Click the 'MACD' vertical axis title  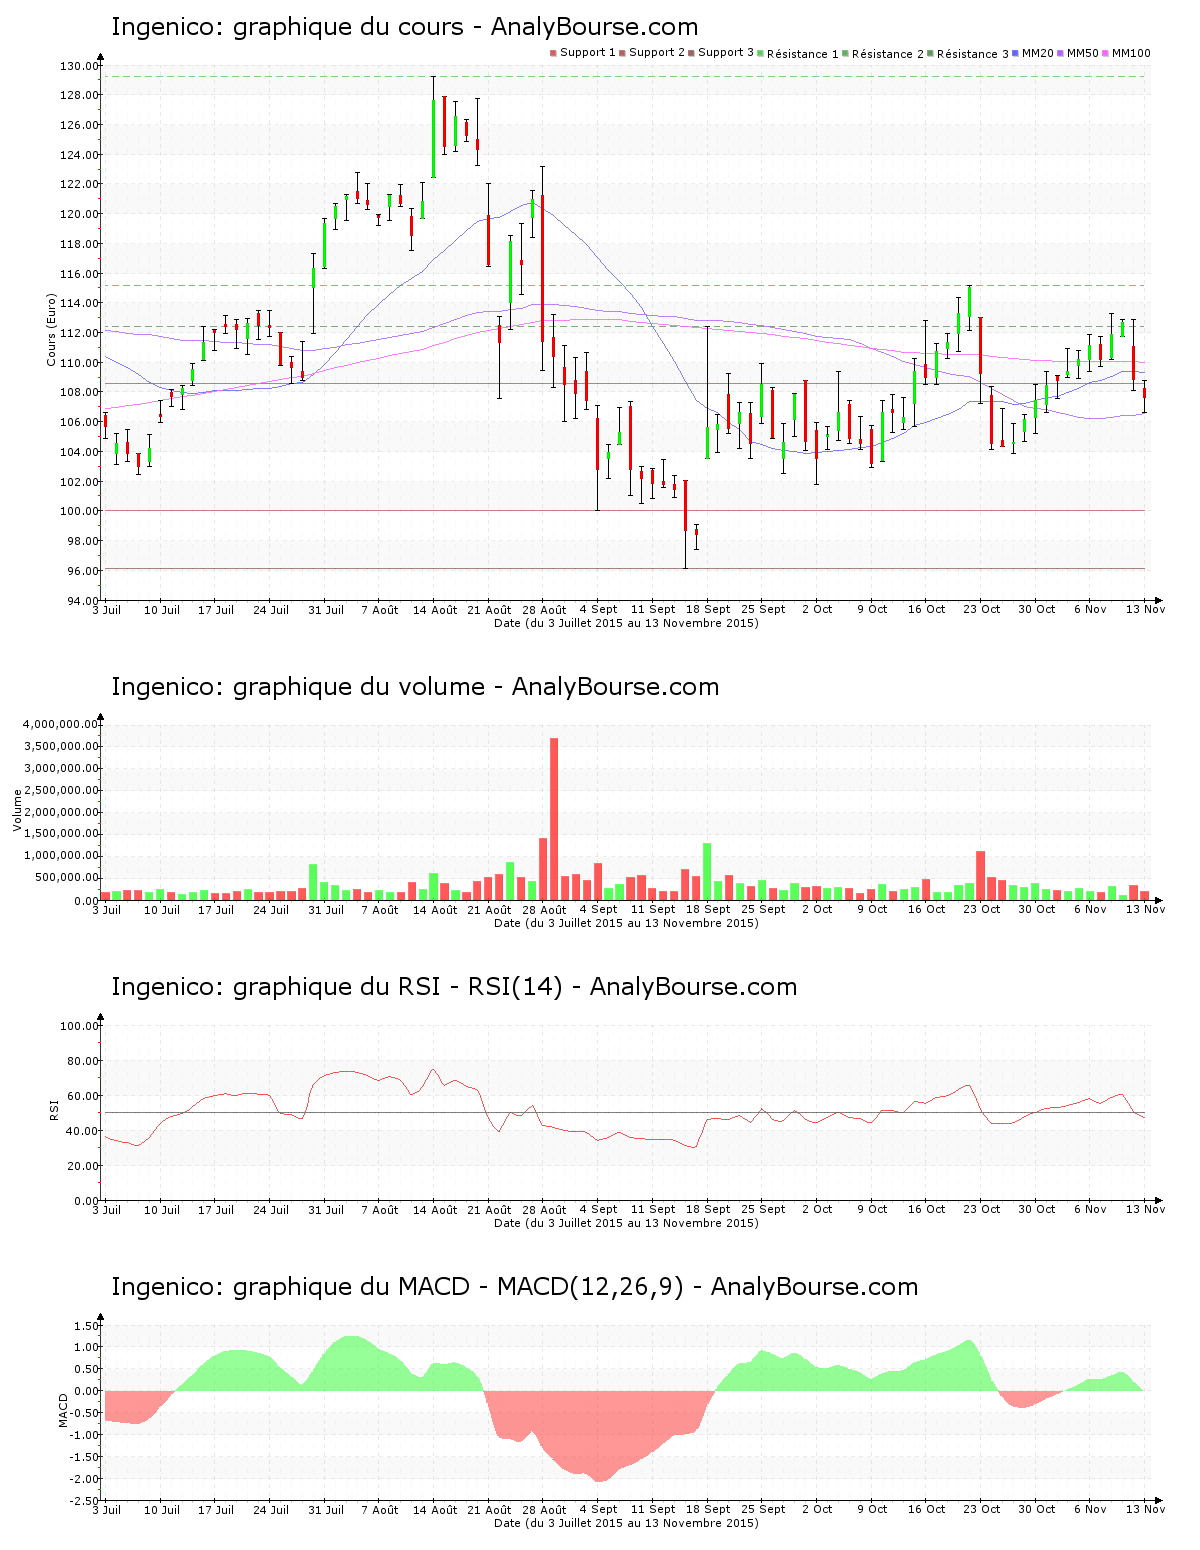[63, 1410]
